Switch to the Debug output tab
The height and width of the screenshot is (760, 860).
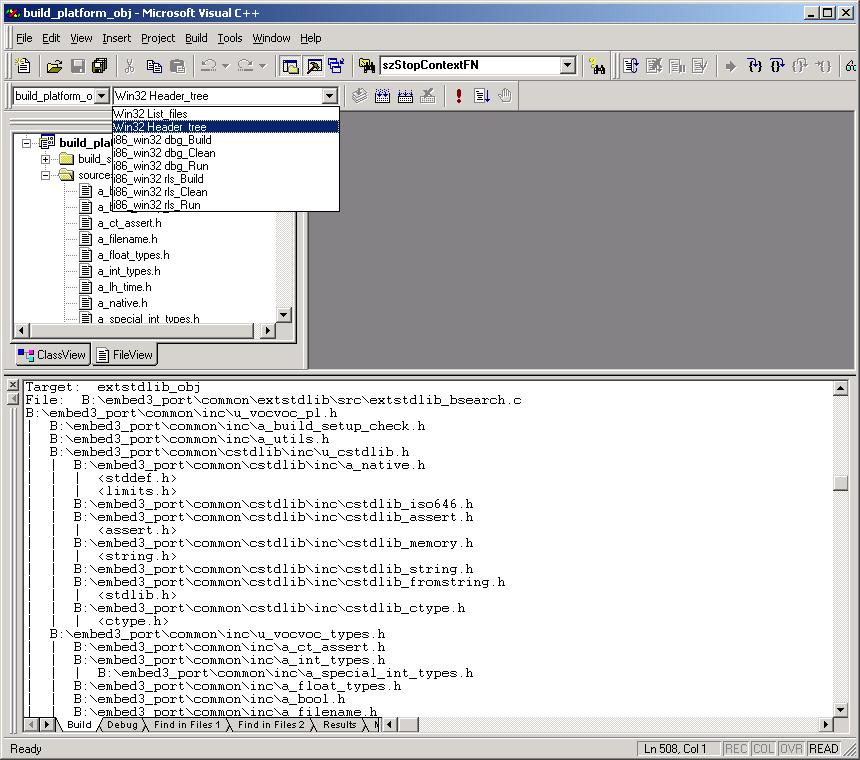pyautogui.click(x=122, y=725)
